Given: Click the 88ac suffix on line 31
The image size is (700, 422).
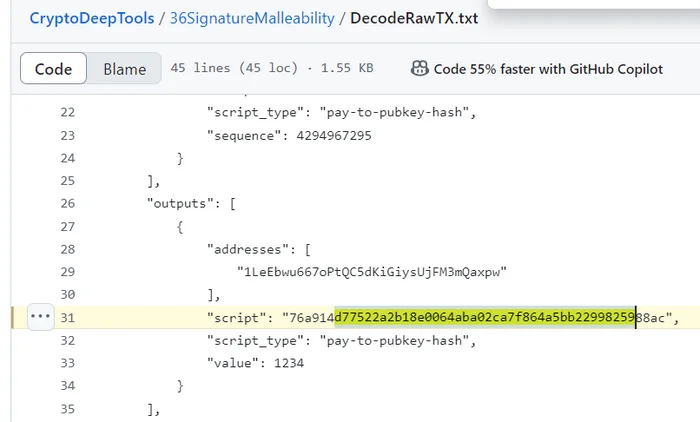Looking at the screenshot, I should tap(650, 318).
